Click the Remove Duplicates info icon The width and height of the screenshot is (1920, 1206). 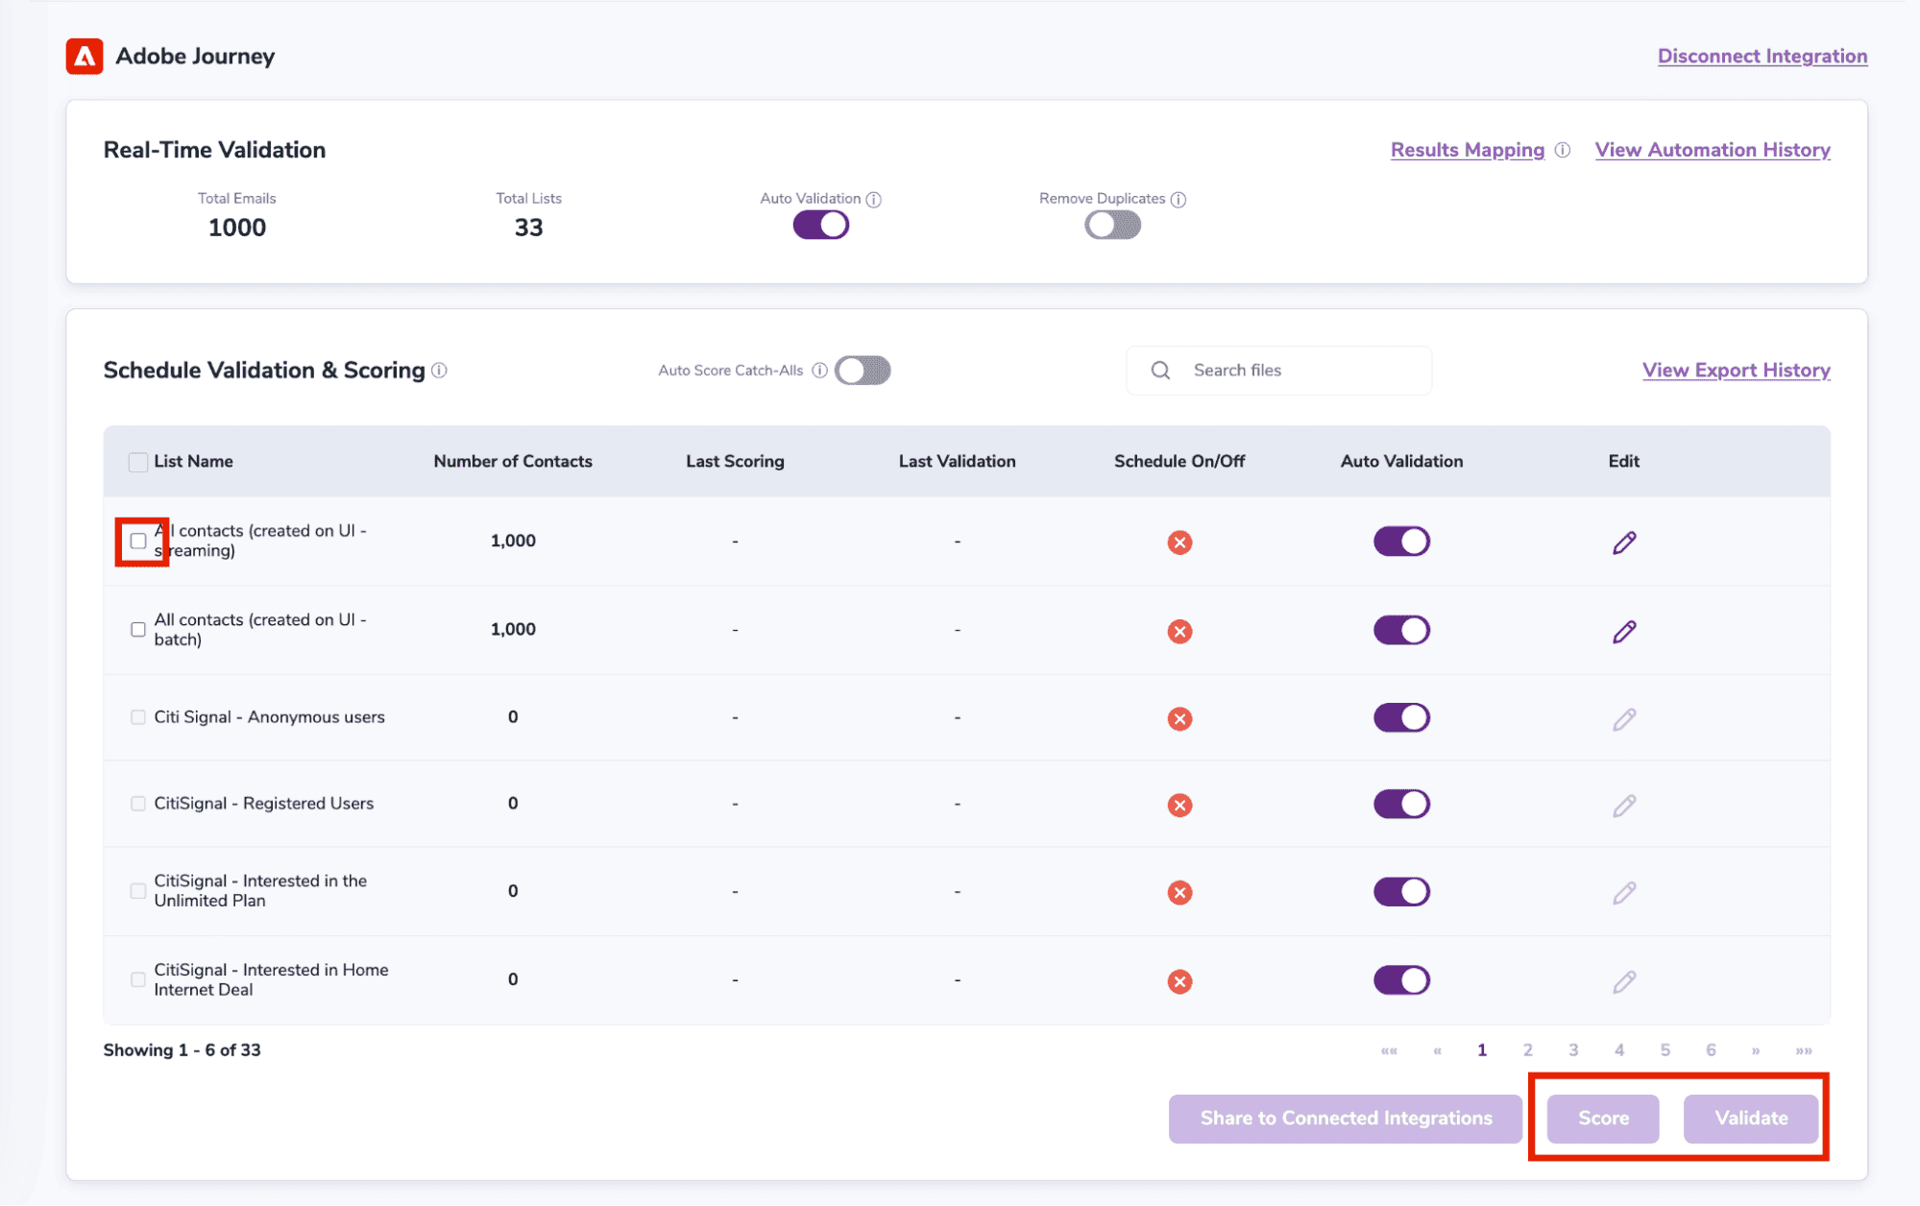(1180, 199)
